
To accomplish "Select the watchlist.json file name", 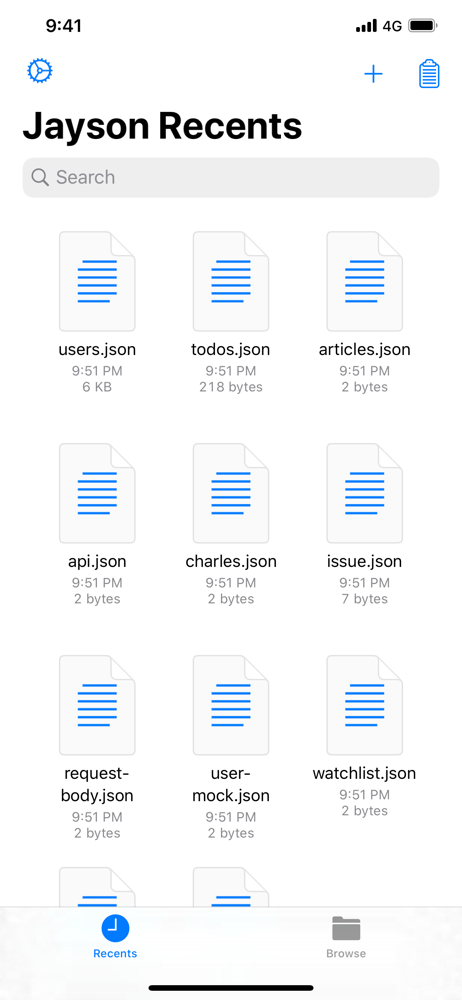I will 364,774.
